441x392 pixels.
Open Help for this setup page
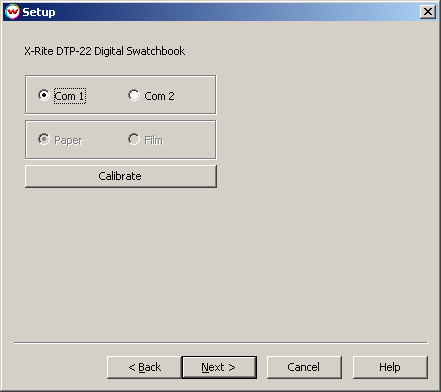390,367
